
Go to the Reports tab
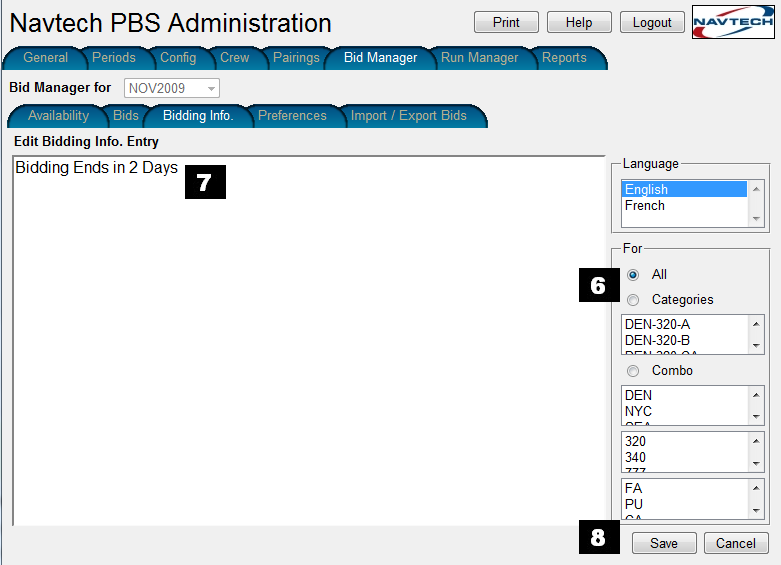tap(564, 58)
